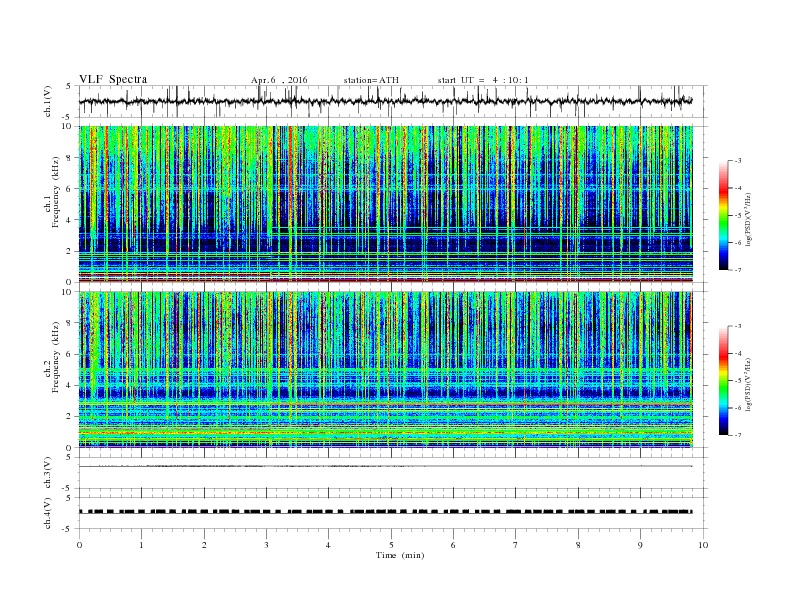
Task: Click the log(PSD) label beside ch.2 colorbar
Action: pyautogui.click(x=749, y=385)
